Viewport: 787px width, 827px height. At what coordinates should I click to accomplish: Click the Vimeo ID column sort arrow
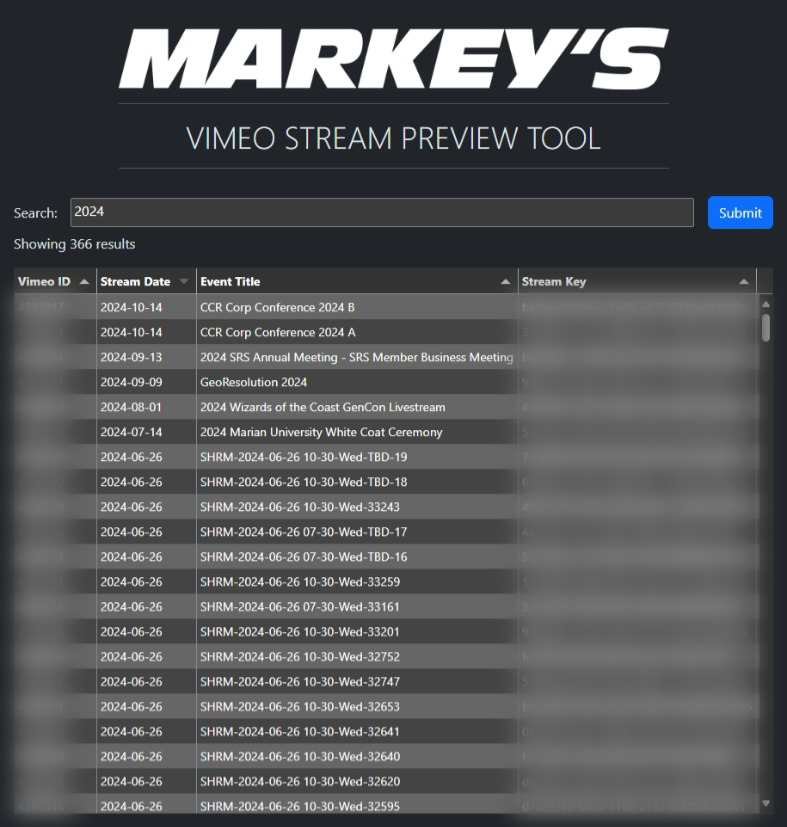[84, 282]
